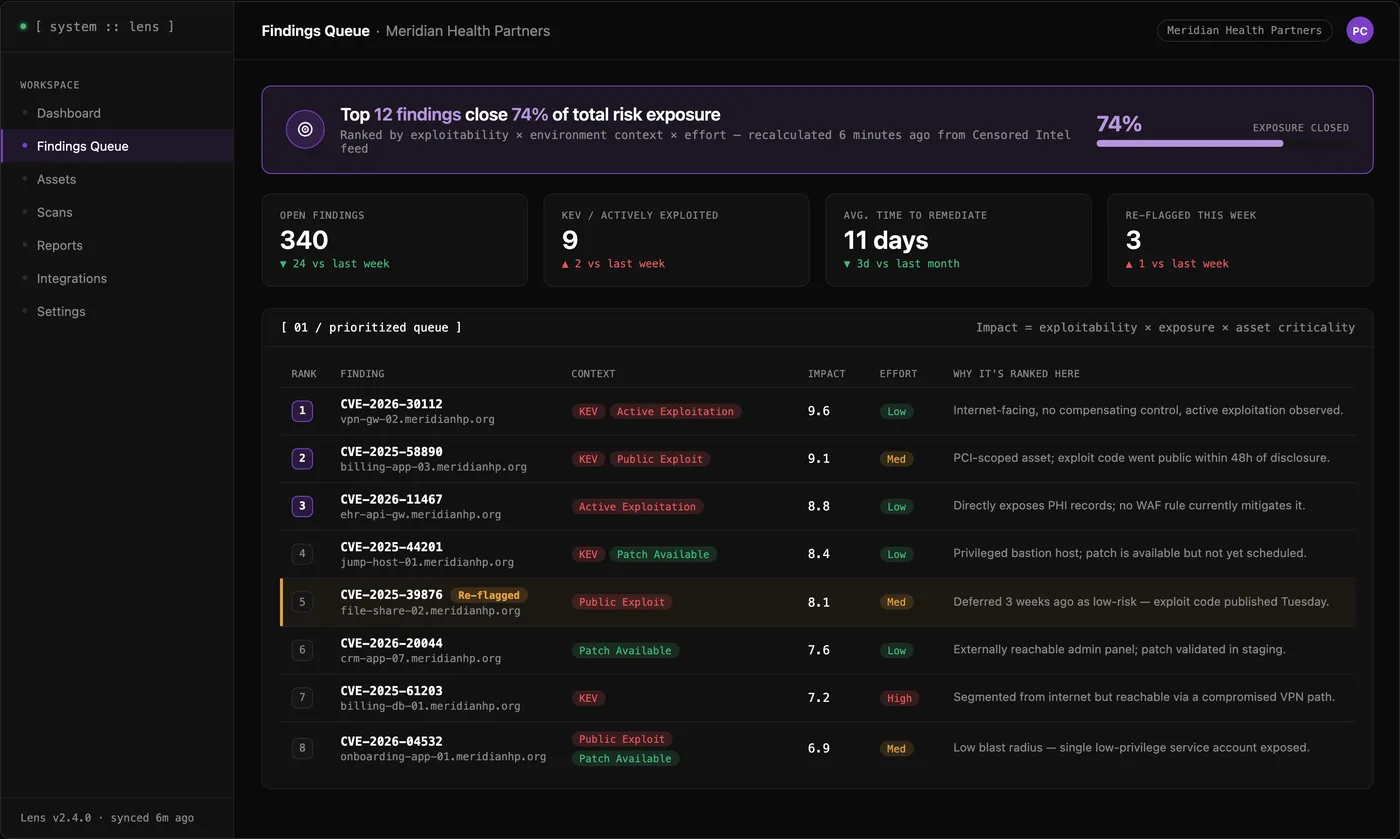Select Findings Queue in the sidebar
This screenshot has width=1400, height=839.
click(x=117, y=146)
